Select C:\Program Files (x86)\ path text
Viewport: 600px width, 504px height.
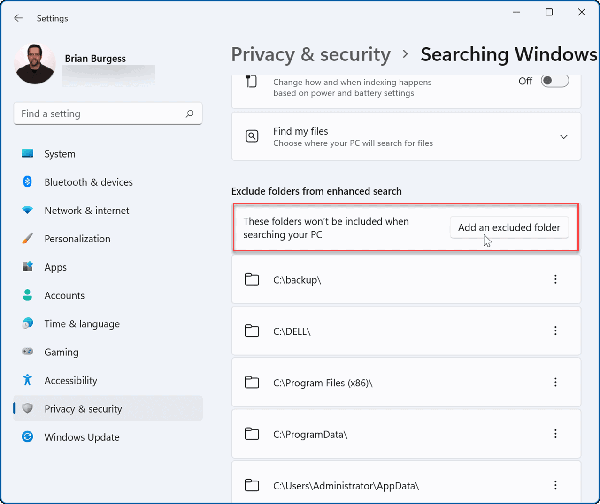323,383
